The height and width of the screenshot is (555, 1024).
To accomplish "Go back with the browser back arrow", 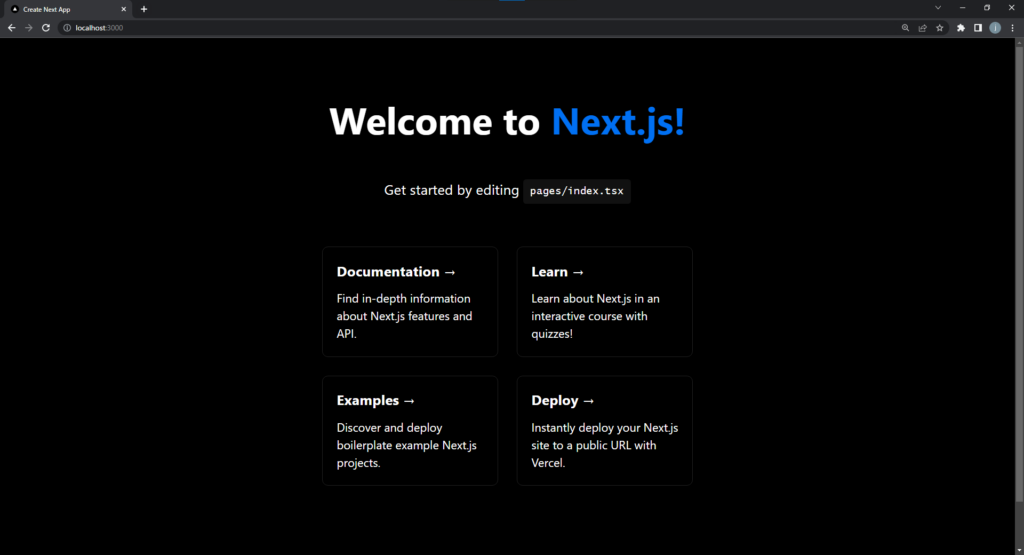I will 11,28.
